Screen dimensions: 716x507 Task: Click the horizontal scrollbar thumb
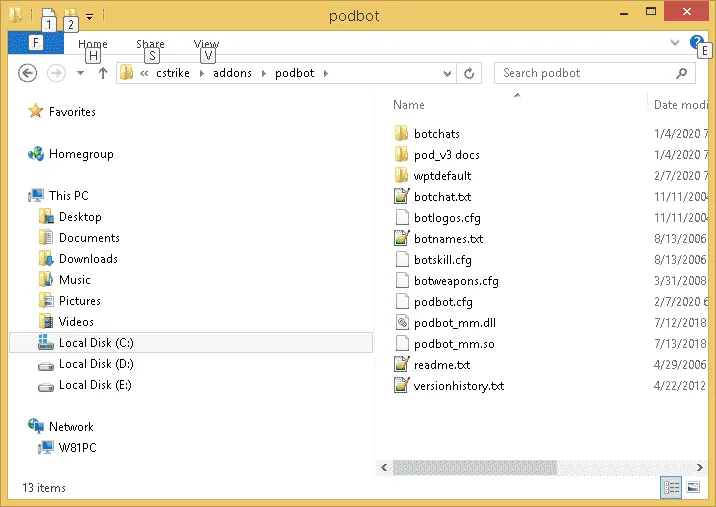(x=475, y=468)
